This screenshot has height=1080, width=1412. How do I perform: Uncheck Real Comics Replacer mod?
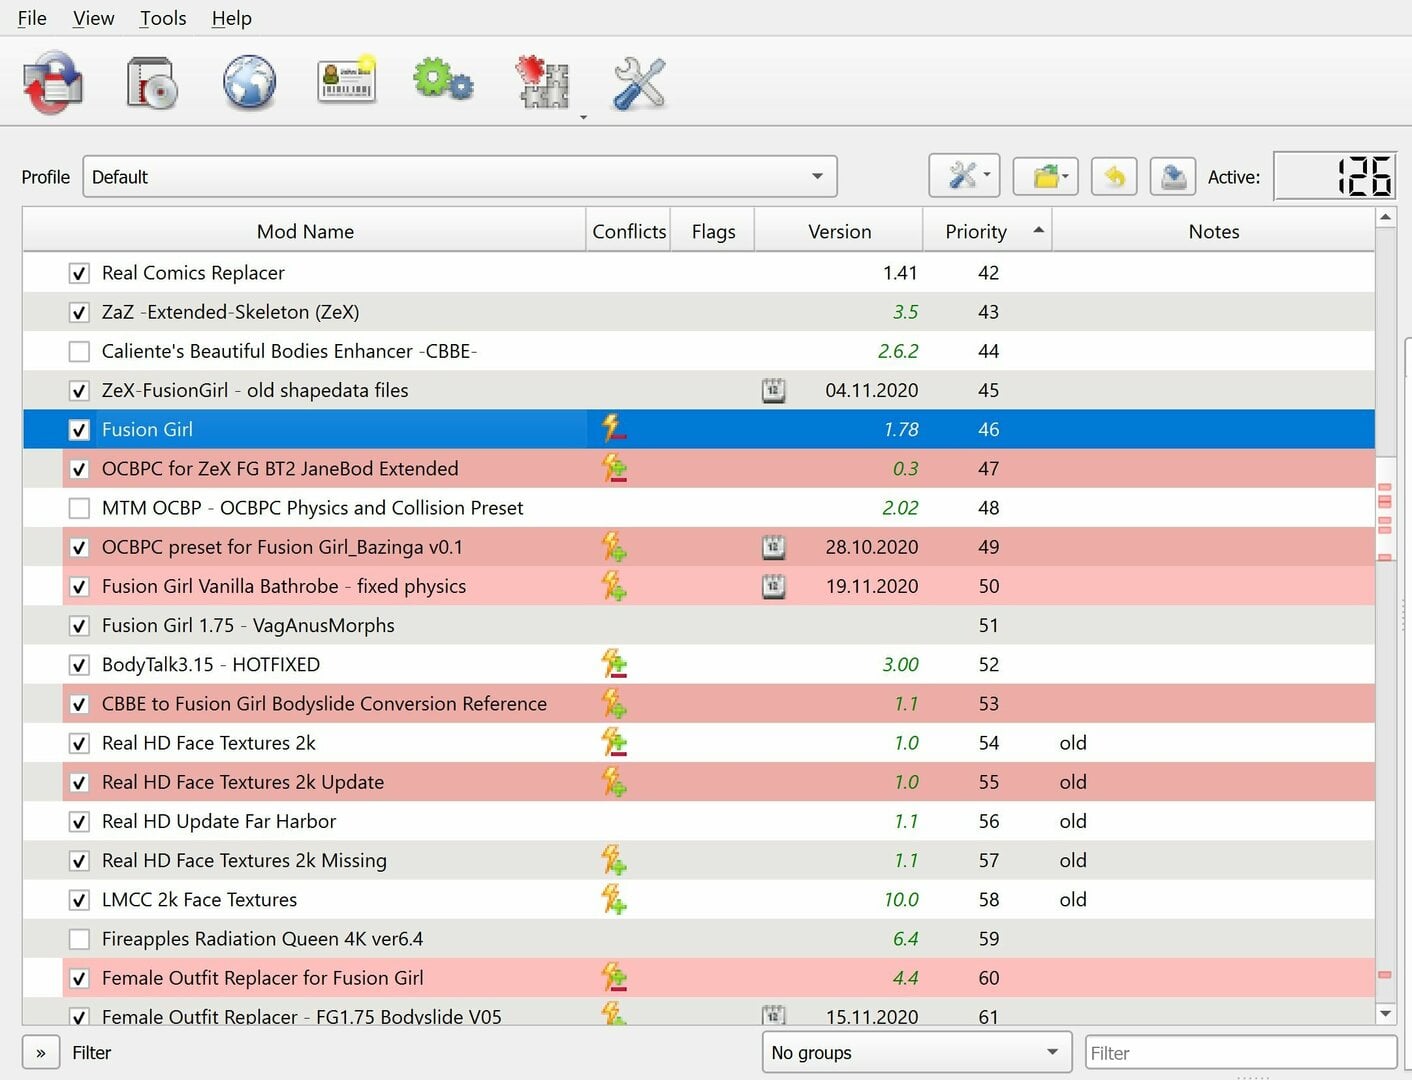(79, 273)
